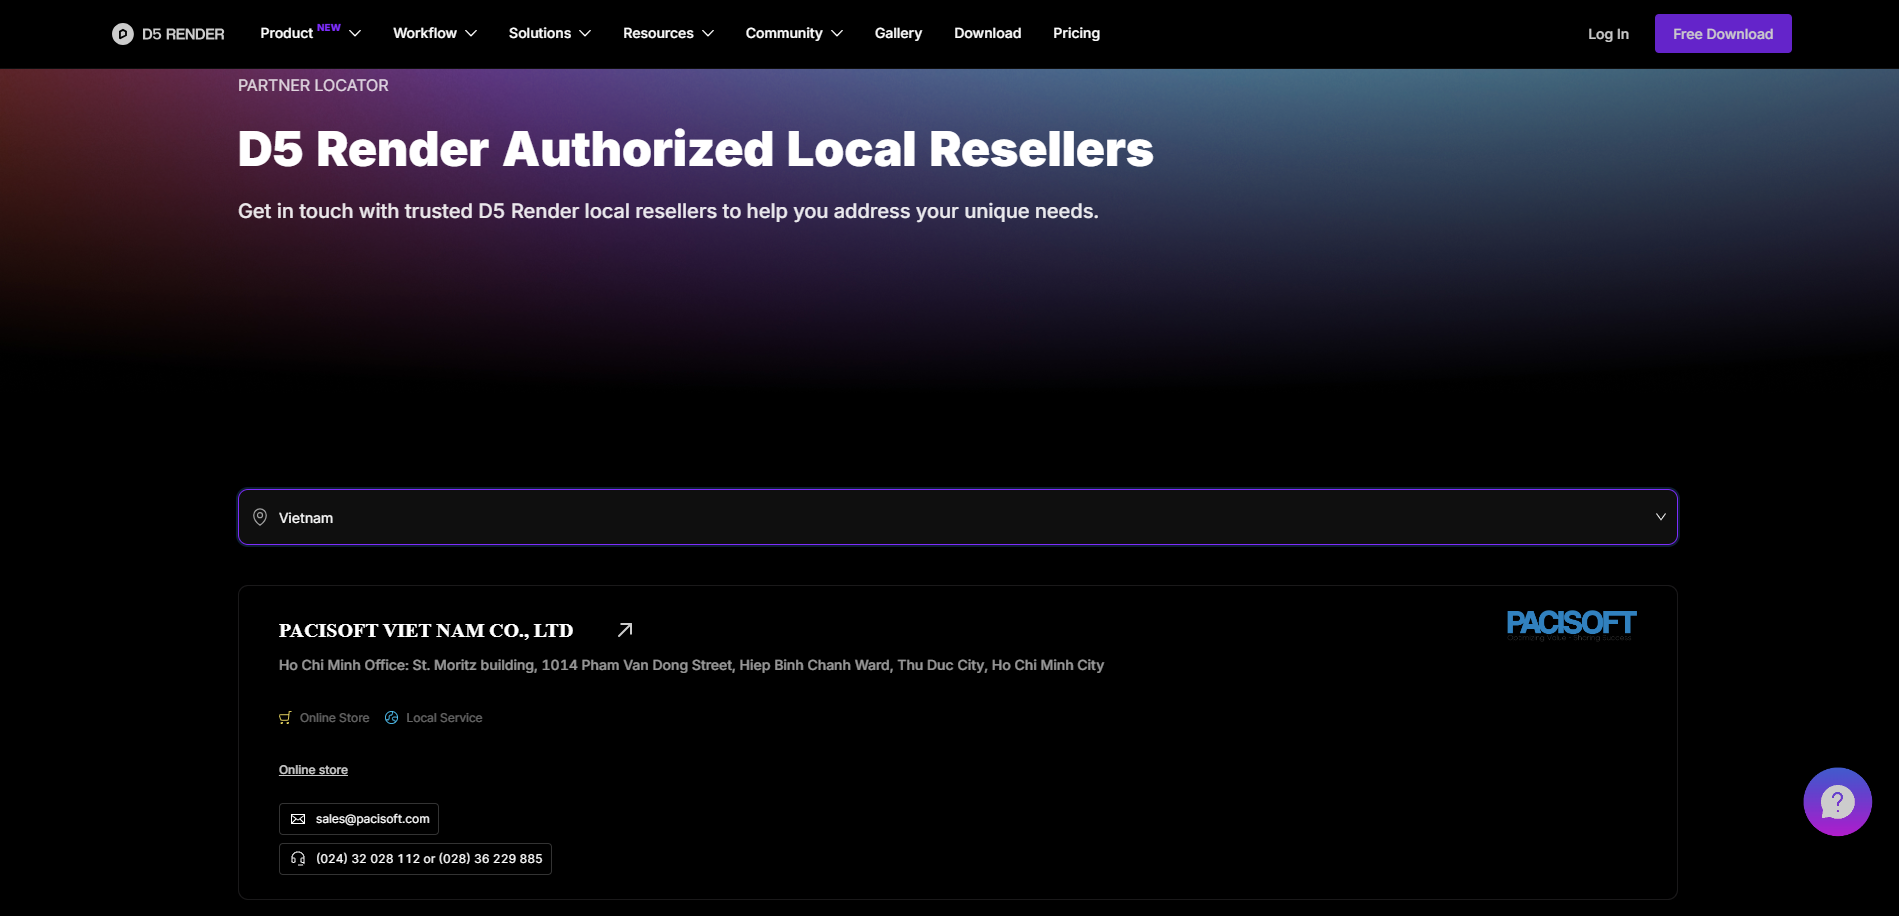Open the Pricing page
This screenshot has height=916, width=1899.
pyautogui.click(x=1076, y=33)
